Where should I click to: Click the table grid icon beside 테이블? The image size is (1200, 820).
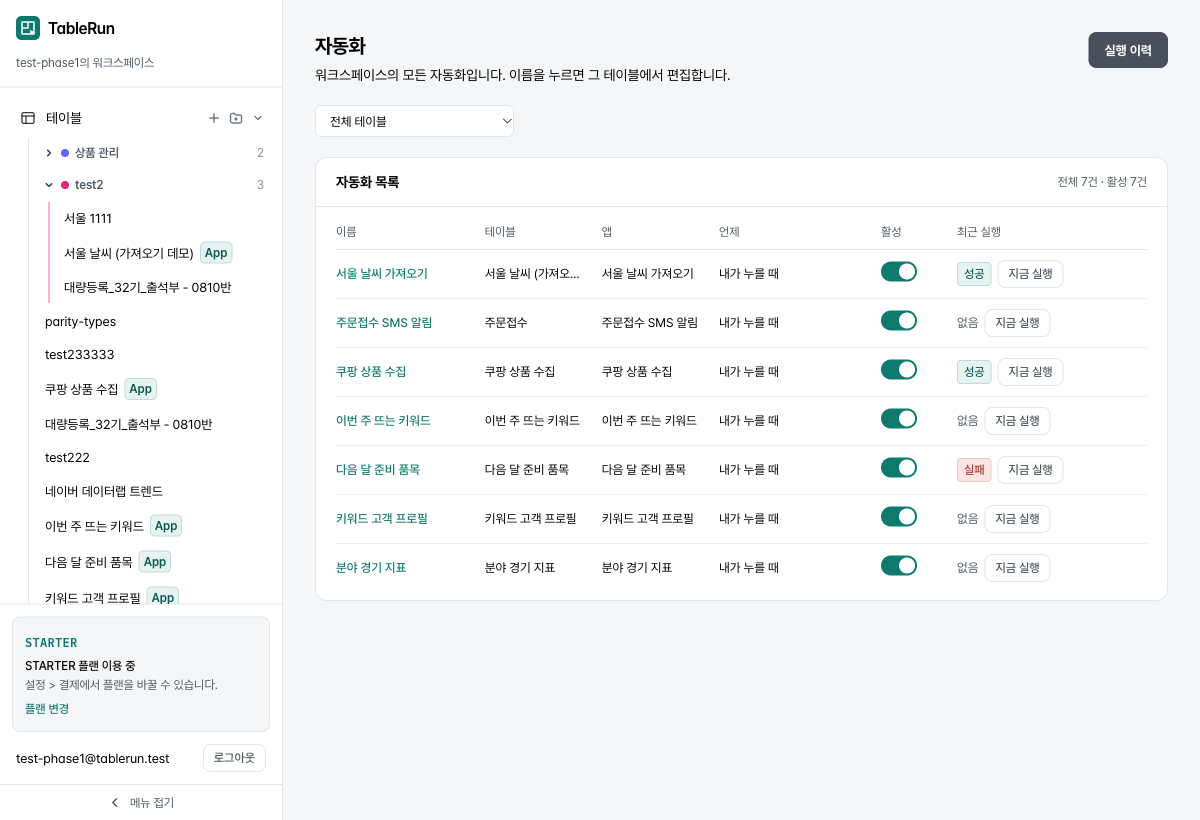coord(28,118)
